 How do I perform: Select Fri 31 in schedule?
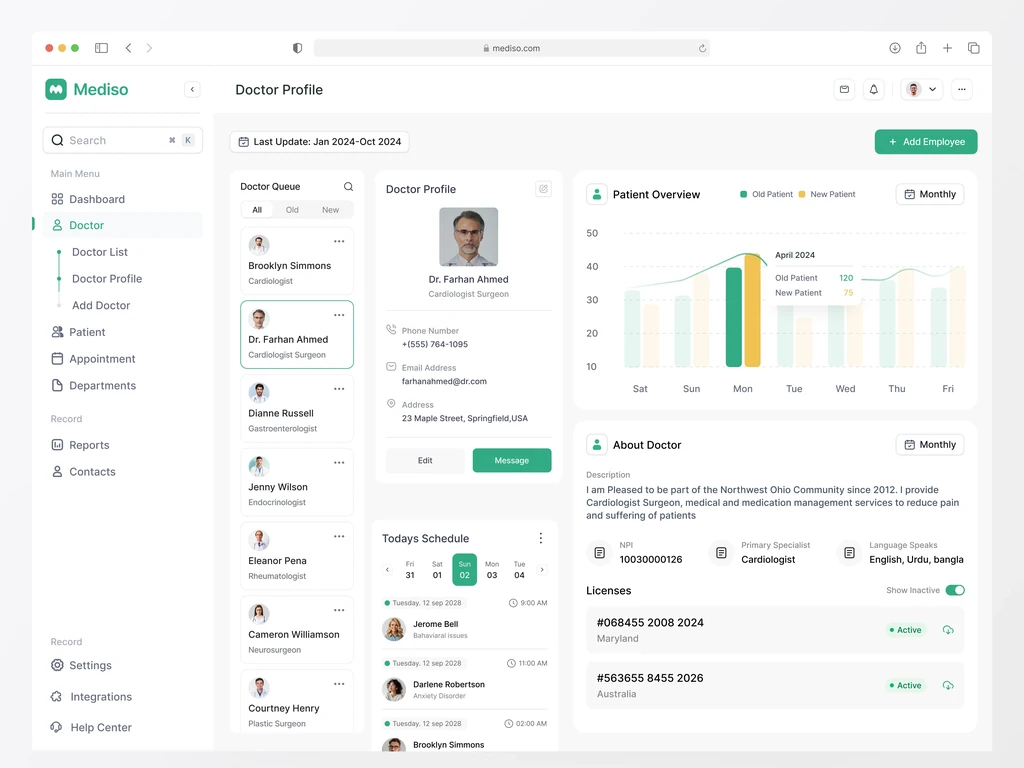point(410,570)
